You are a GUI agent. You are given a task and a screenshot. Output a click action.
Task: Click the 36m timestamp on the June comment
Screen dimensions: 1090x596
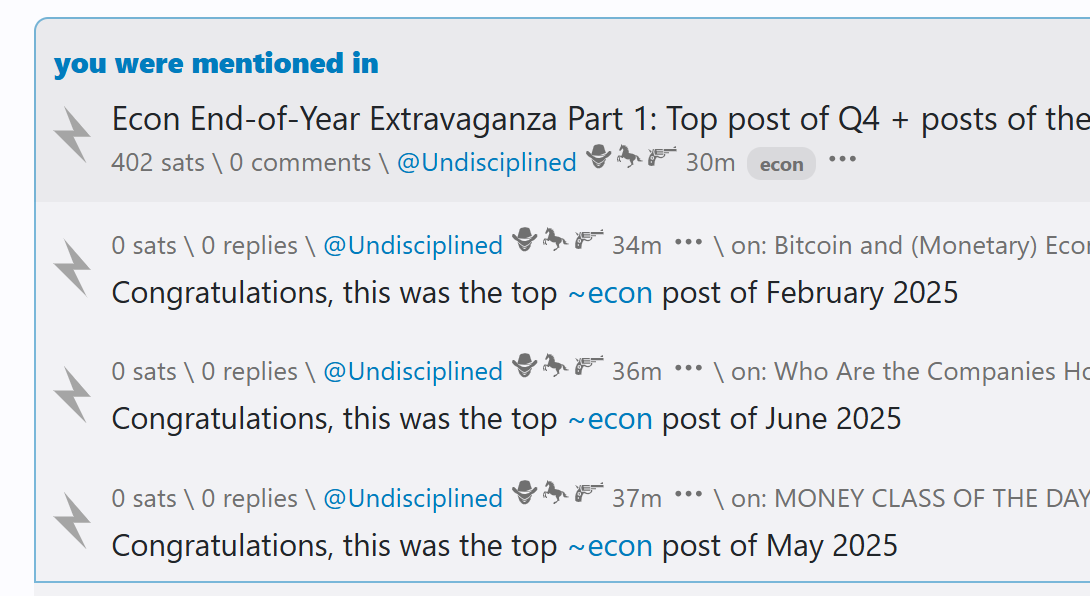[x=637, y=372]
